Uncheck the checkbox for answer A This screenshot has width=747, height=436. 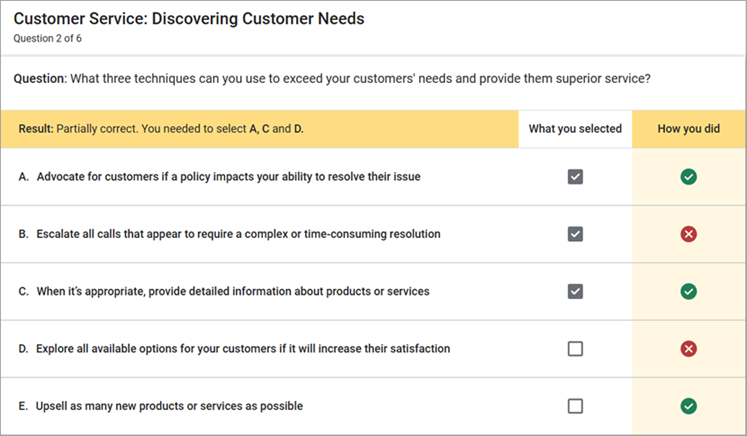pos(575,177)
